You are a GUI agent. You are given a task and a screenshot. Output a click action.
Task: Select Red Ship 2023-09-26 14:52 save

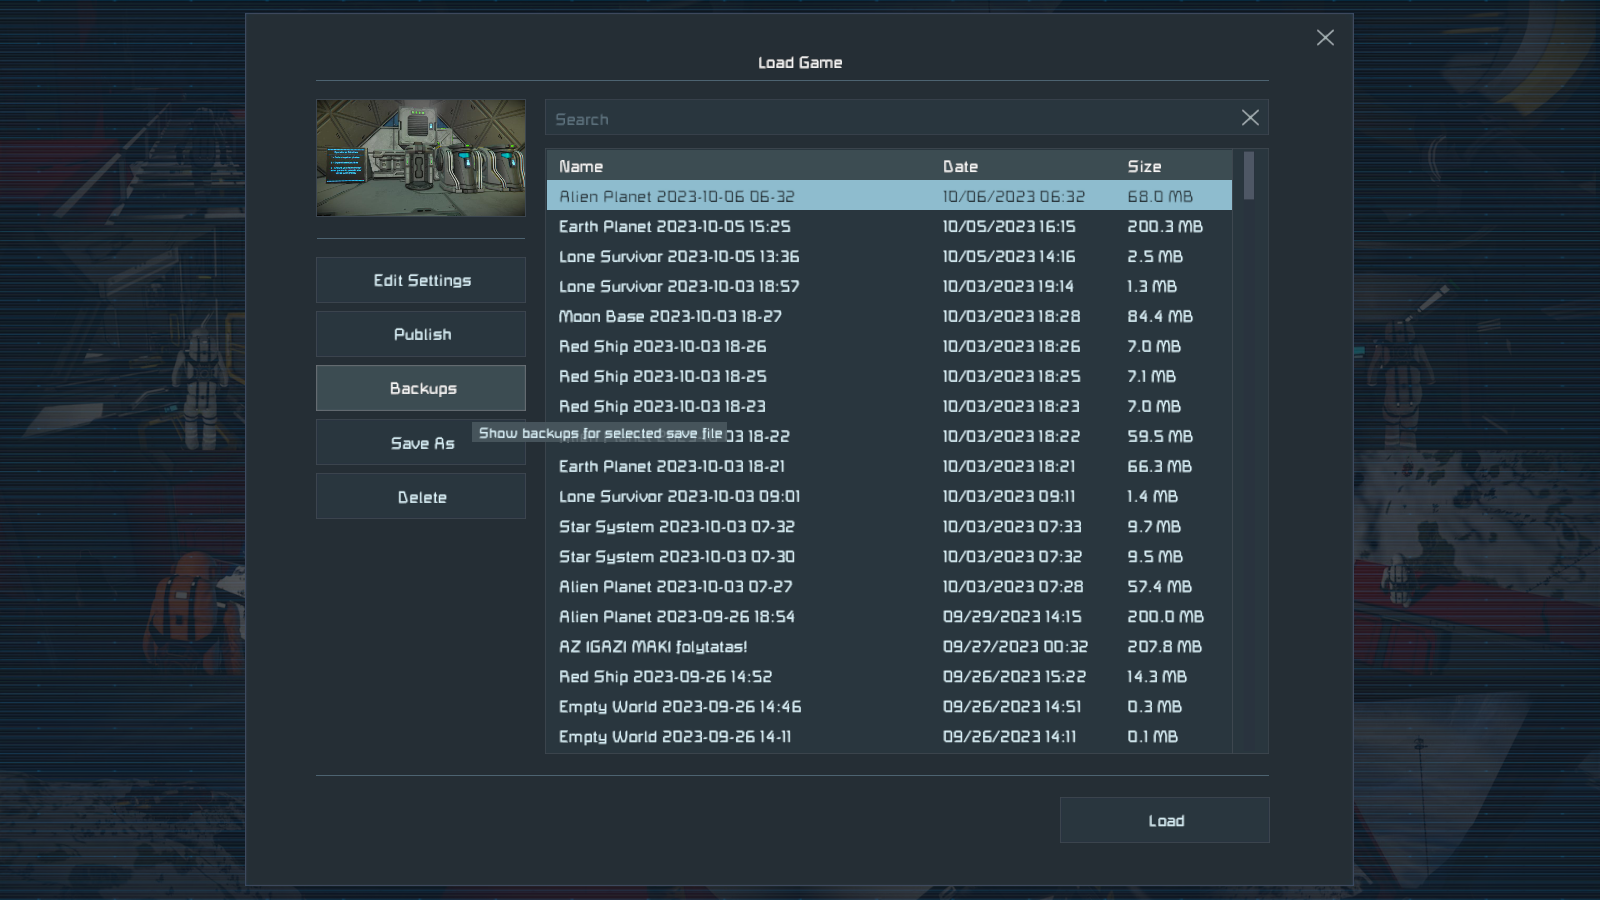coord(665,677)
